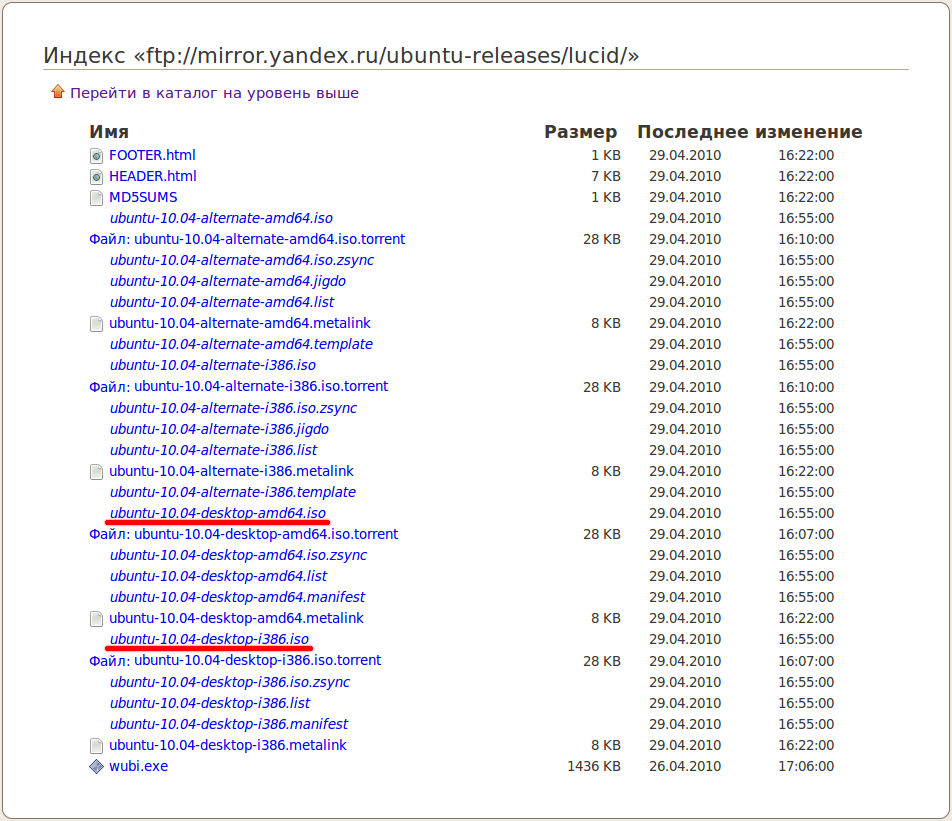Screen dimensions: 952x821
Task: Go to the parent directory link
Action: (x=214, y=93)
